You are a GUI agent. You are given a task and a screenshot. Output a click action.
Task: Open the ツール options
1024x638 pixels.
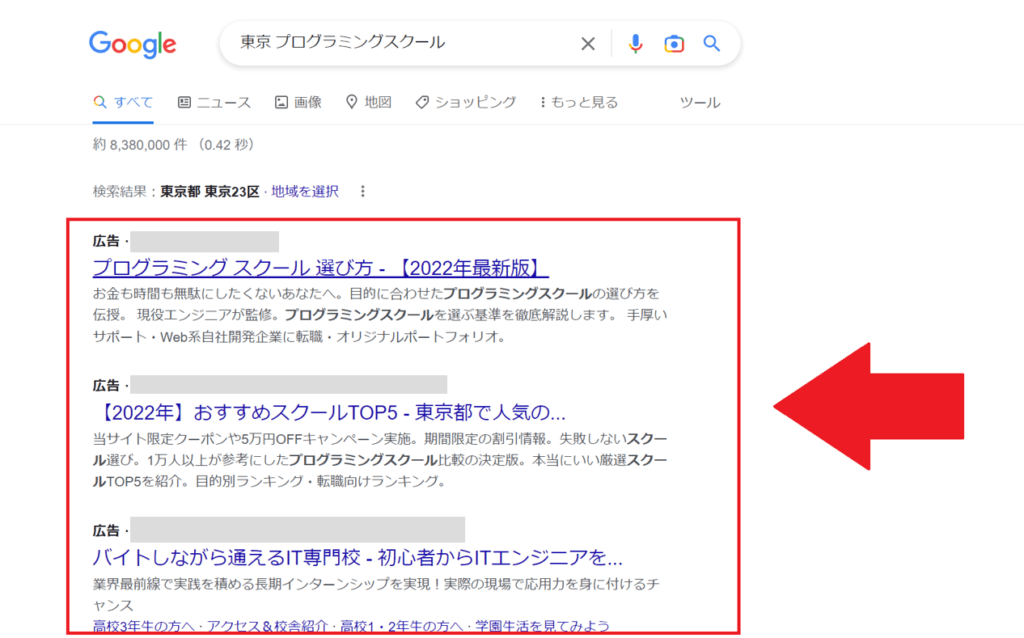pos(699,103)
